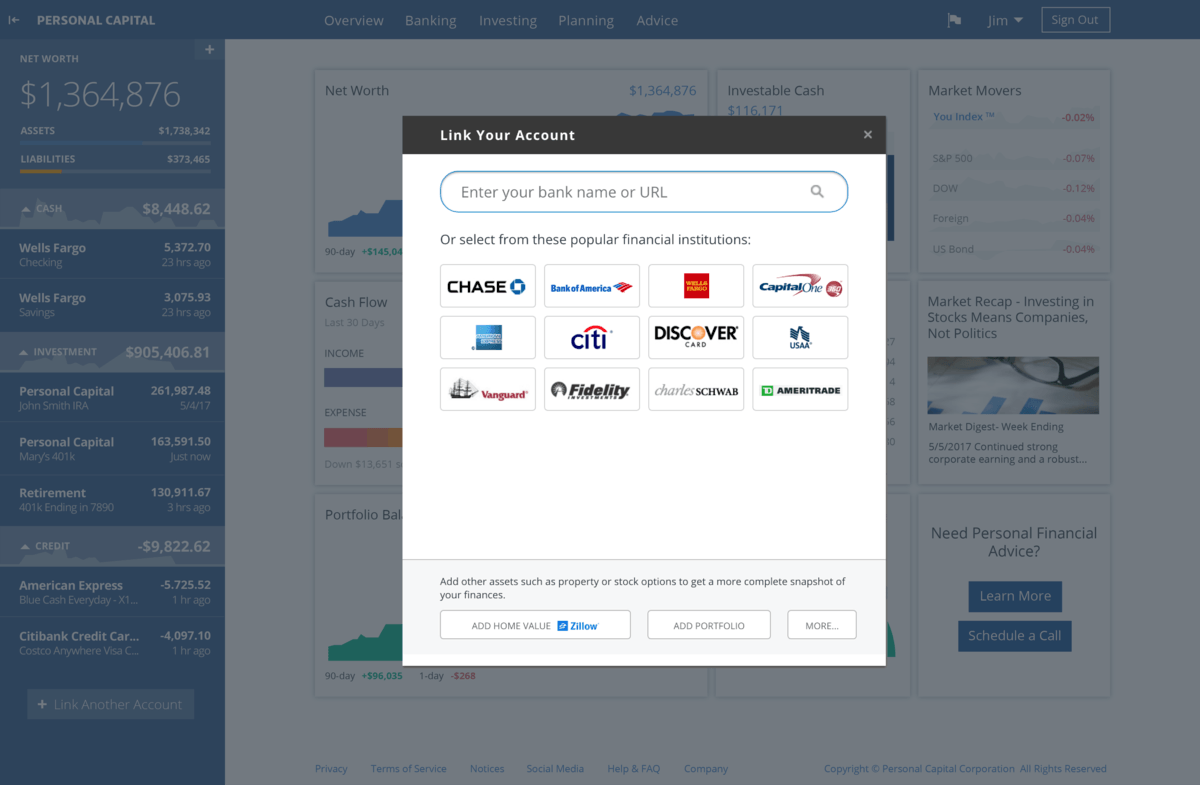Click the Privacy footer link
Viewport: 1200px width, 785px height.
coord(331,769)
